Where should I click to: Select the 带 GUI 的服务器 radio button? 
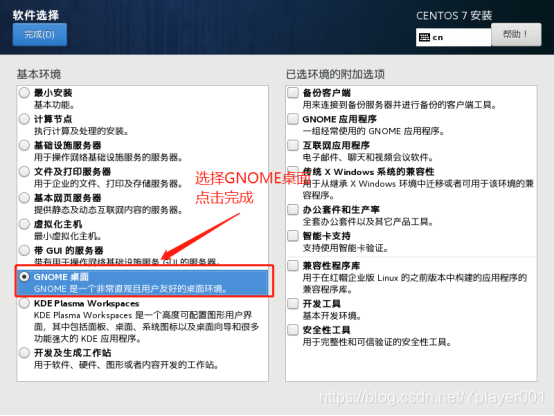point(24,251)
